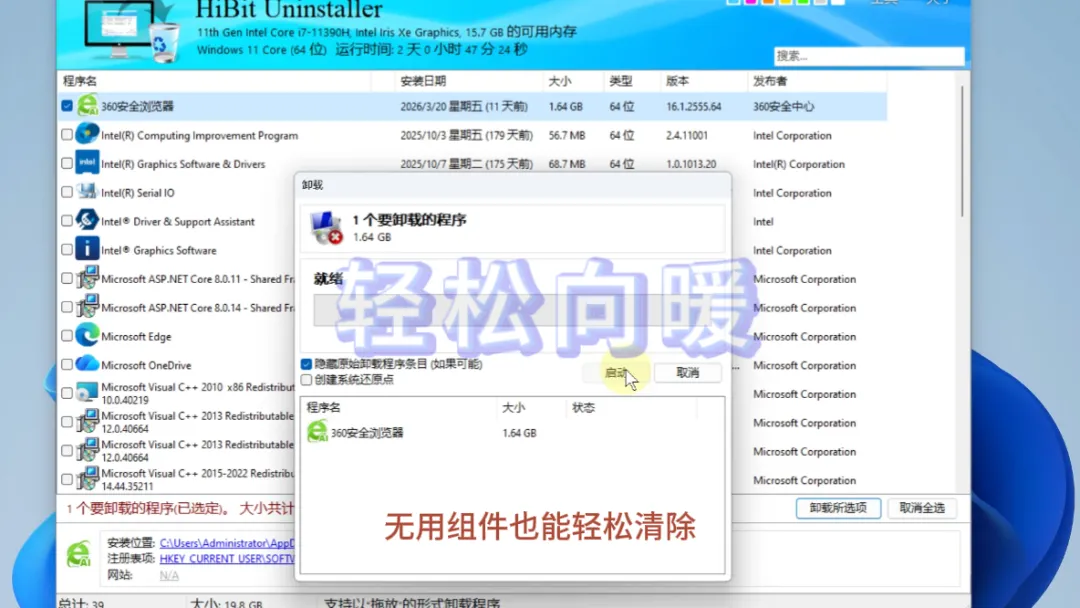Click the version cell "16.1.2555.64"
Image resolution: width=1080 pixels, height=608 pixels.
(694, 106)
